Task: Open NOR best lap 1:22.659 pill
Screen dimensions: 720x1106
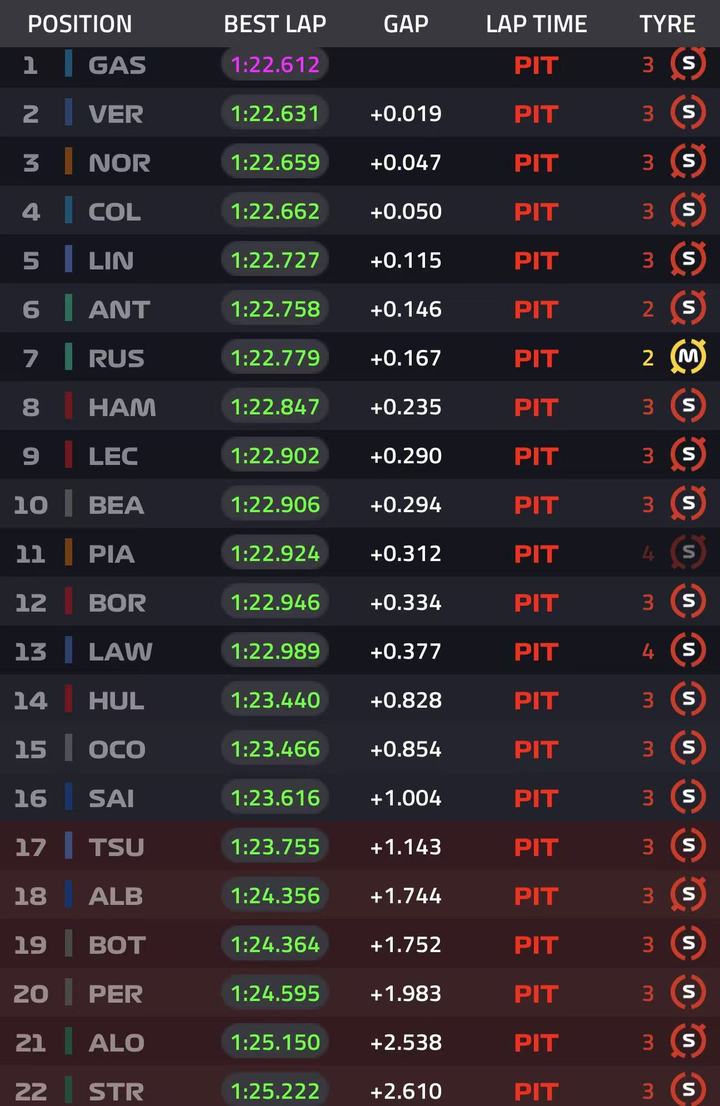Action: pyautogui.click(x=275, y=162)
